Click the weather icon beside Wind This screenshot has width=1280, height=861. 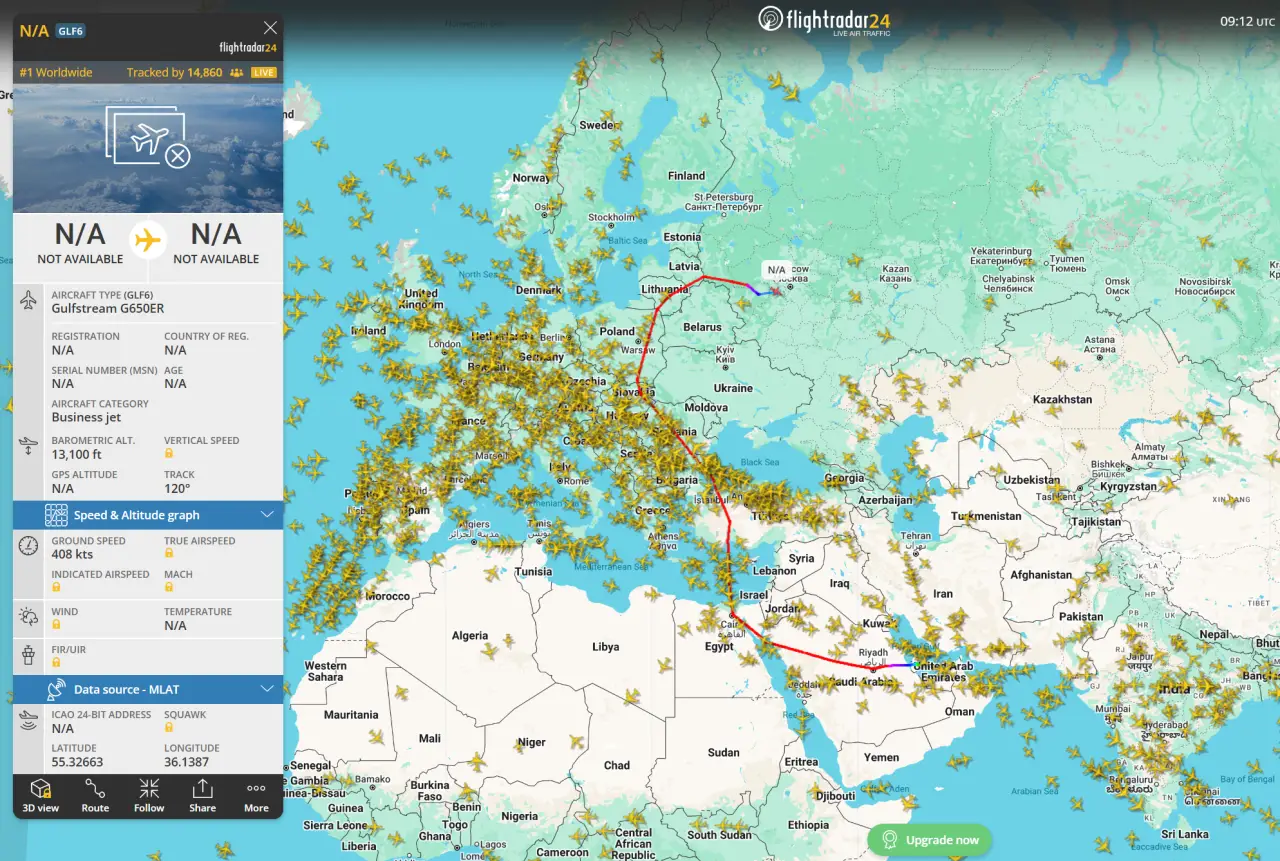(x=29, y=617)
